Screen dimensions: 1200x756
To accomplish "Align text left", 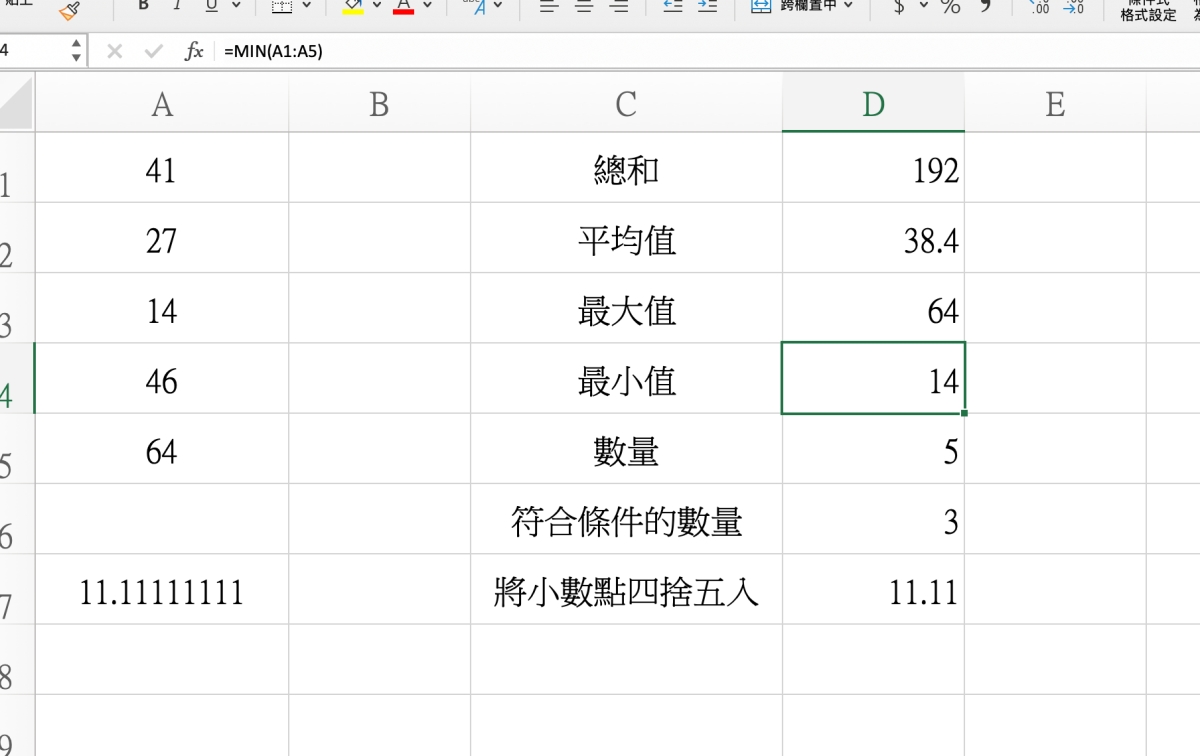I will [x=548, y=6].
